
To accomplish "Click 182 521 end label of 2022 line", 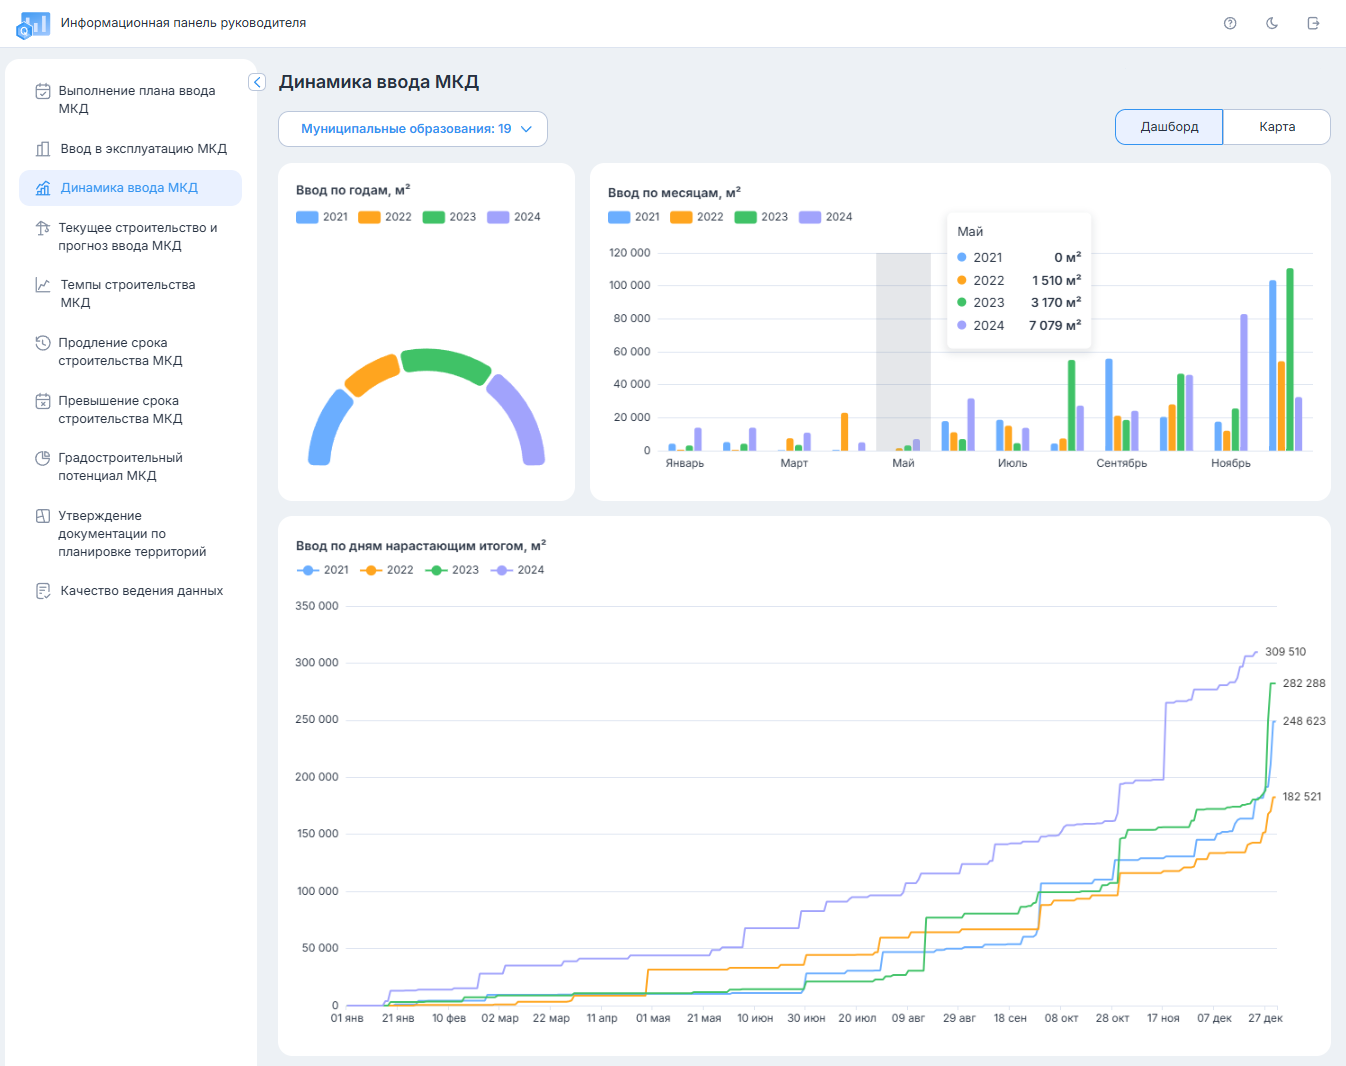I will click(1302, 797).
